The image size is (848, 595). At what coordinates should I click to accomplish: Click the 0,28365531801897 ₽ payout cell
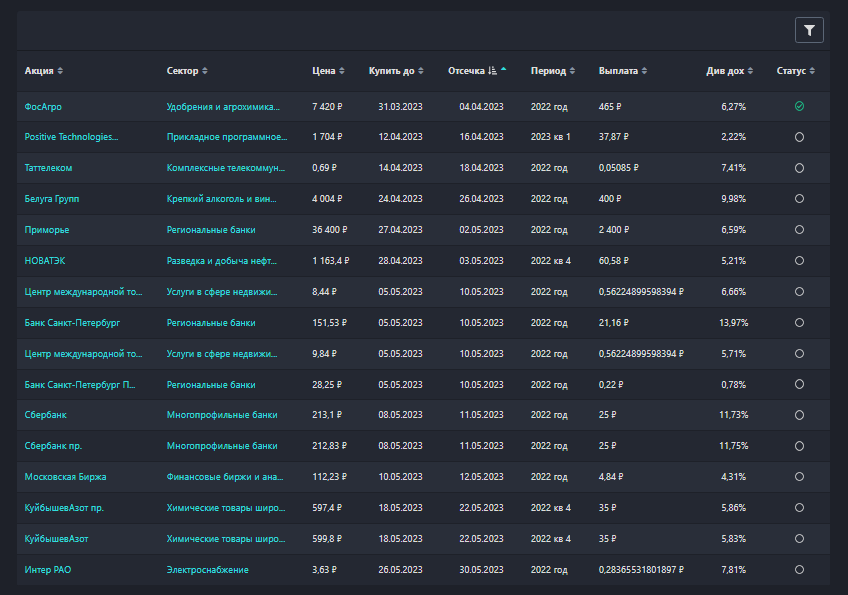(x=641, y=570)
